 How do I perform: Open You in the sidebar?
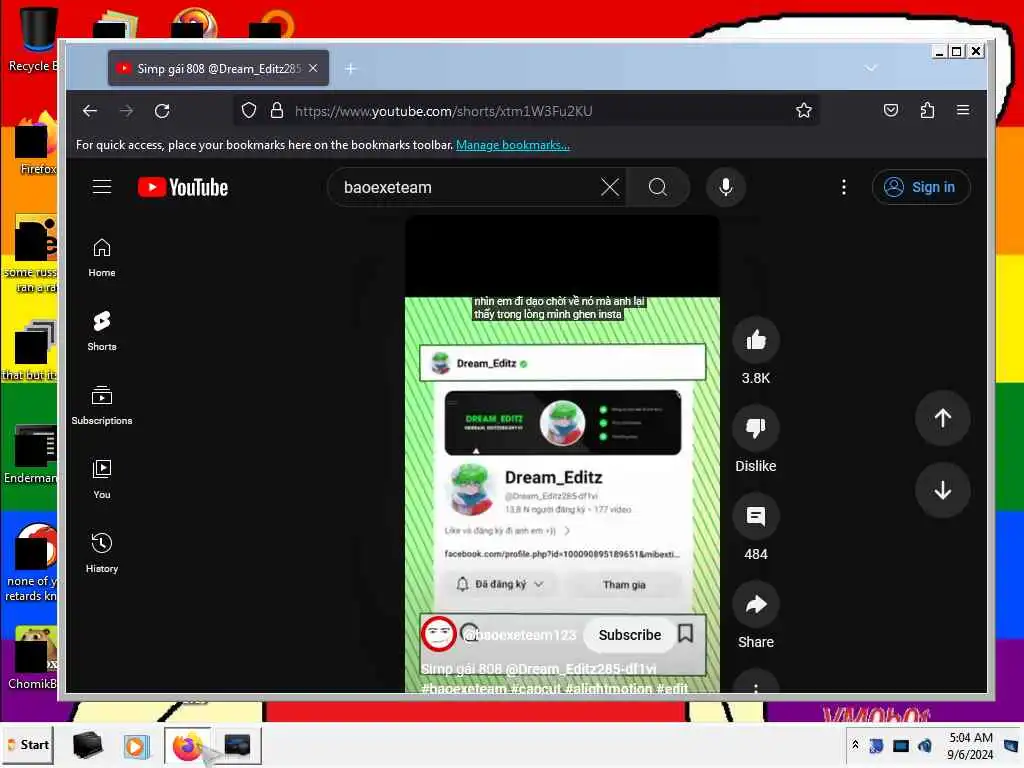click(102, 479)
